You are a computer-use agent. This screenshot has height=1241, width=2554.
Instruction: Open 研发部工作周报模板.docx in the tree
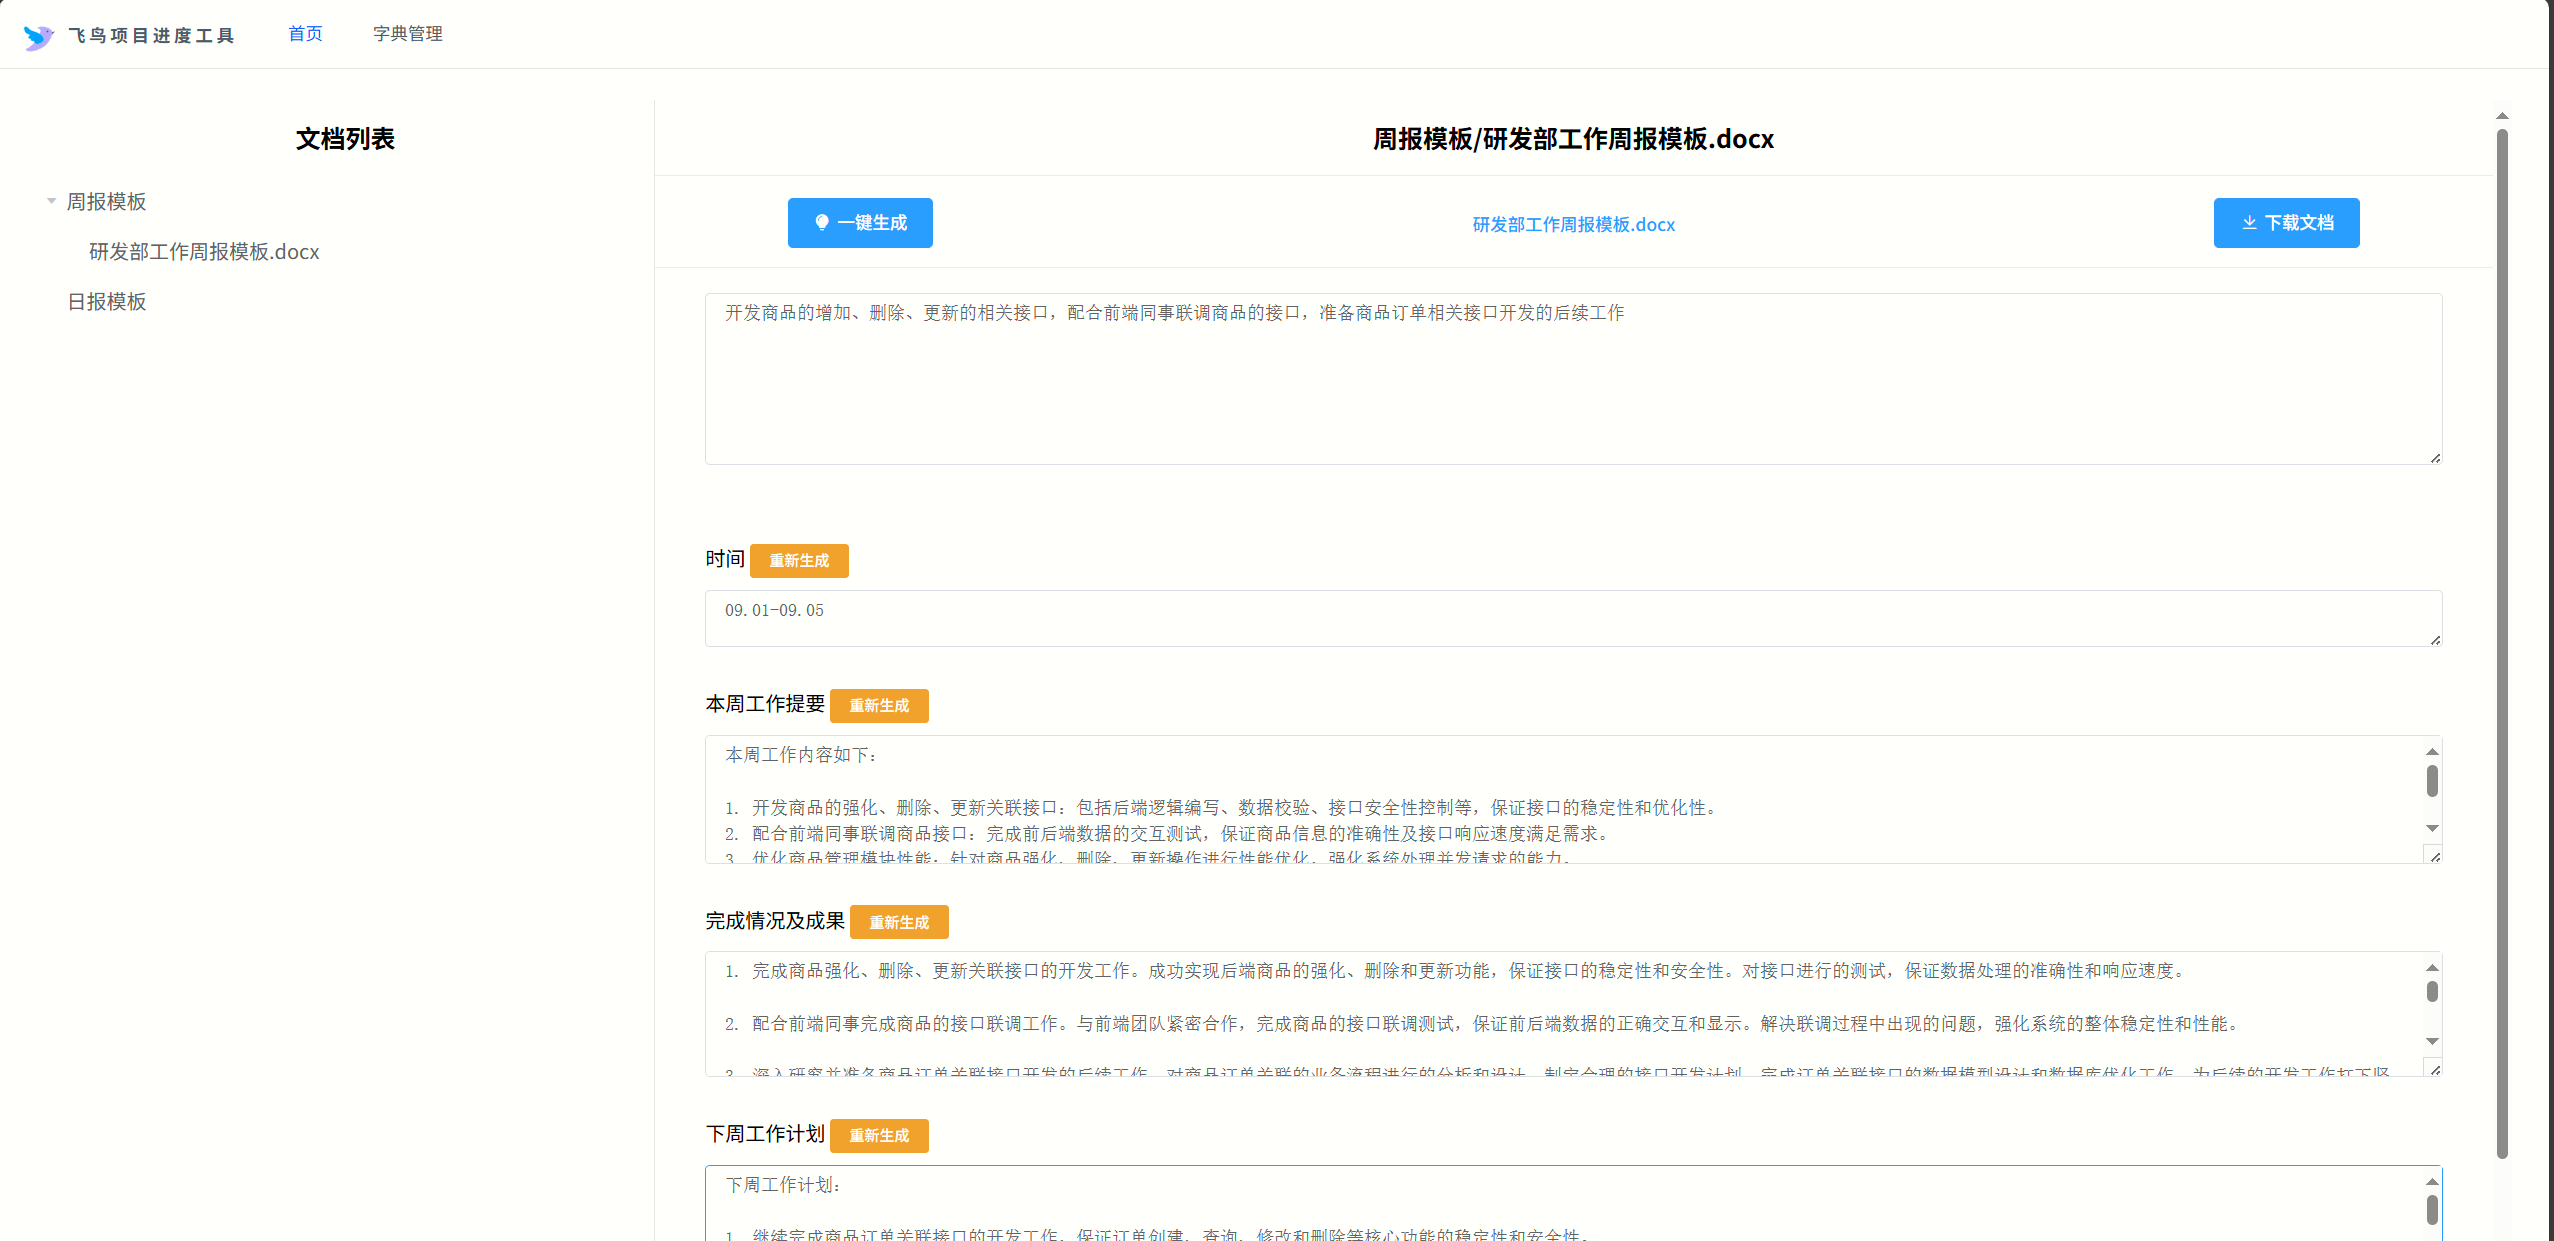click(x=204, y=252)
